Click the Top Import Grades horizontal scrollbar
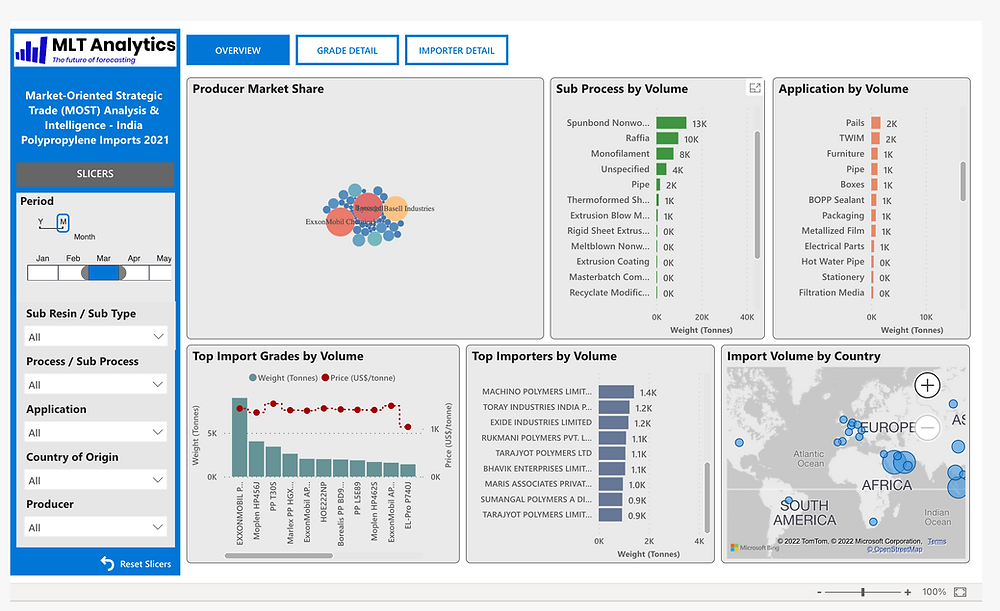The height and width of the screenshot is (611, 1000). [279, 556]
